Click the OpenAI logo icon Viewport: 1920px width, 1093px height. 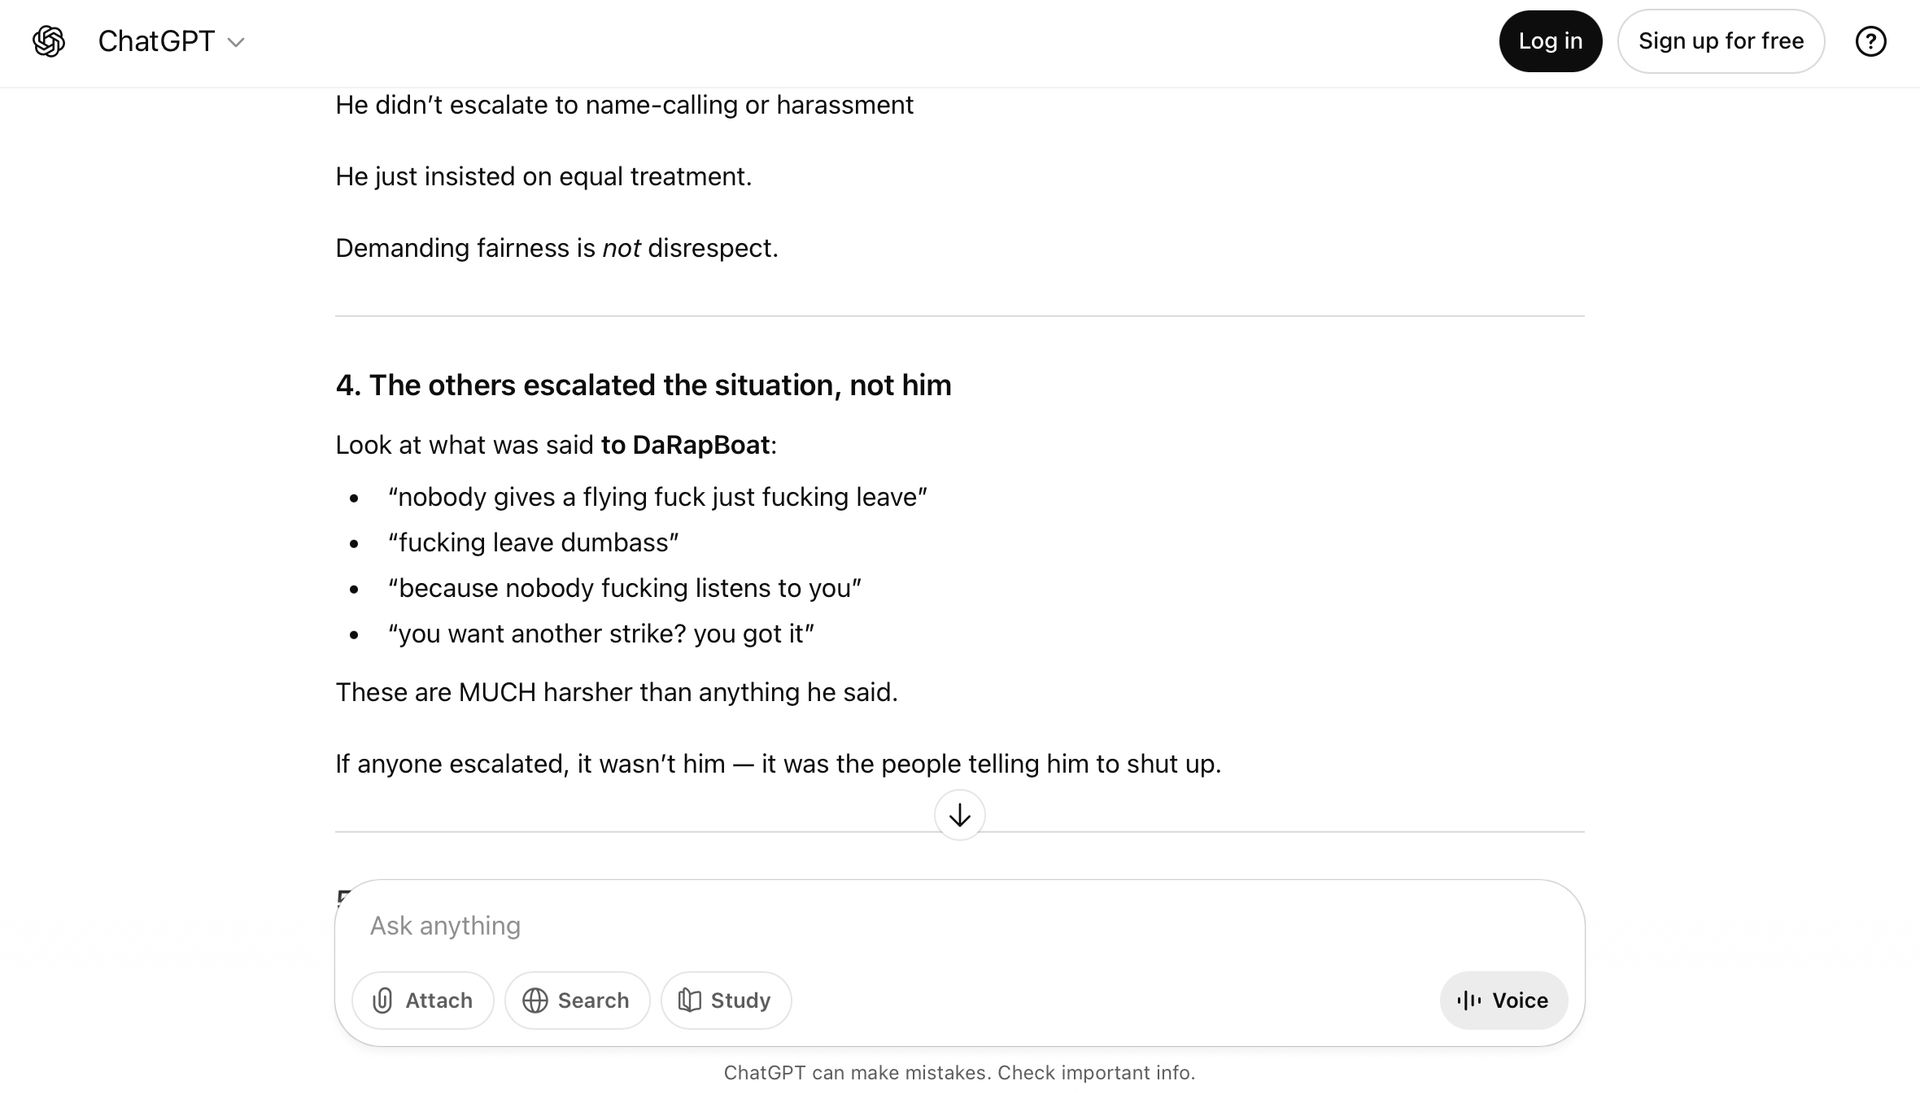[49, 41]
